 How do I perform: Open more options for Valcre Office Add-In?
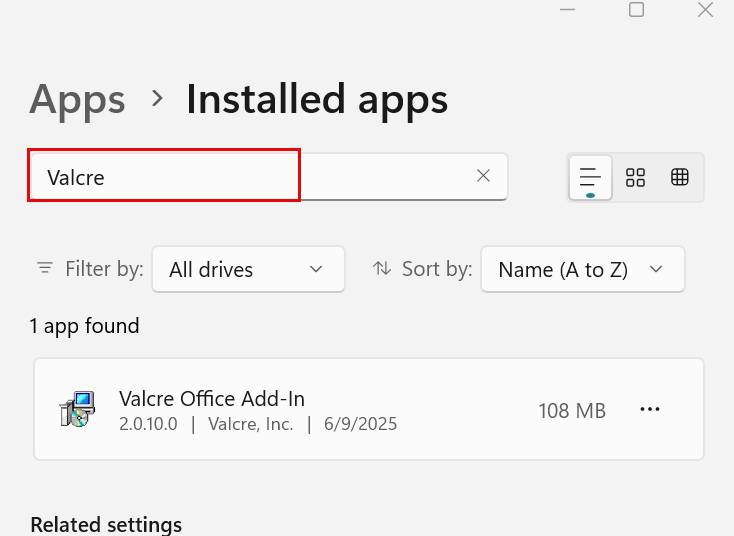coord(650,410)
